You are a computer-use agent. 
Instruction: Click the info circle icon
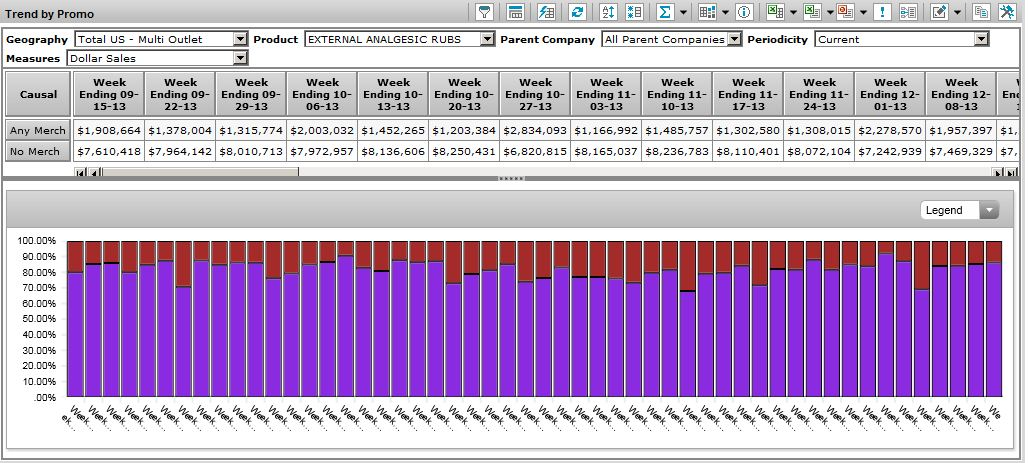(744, 12)
